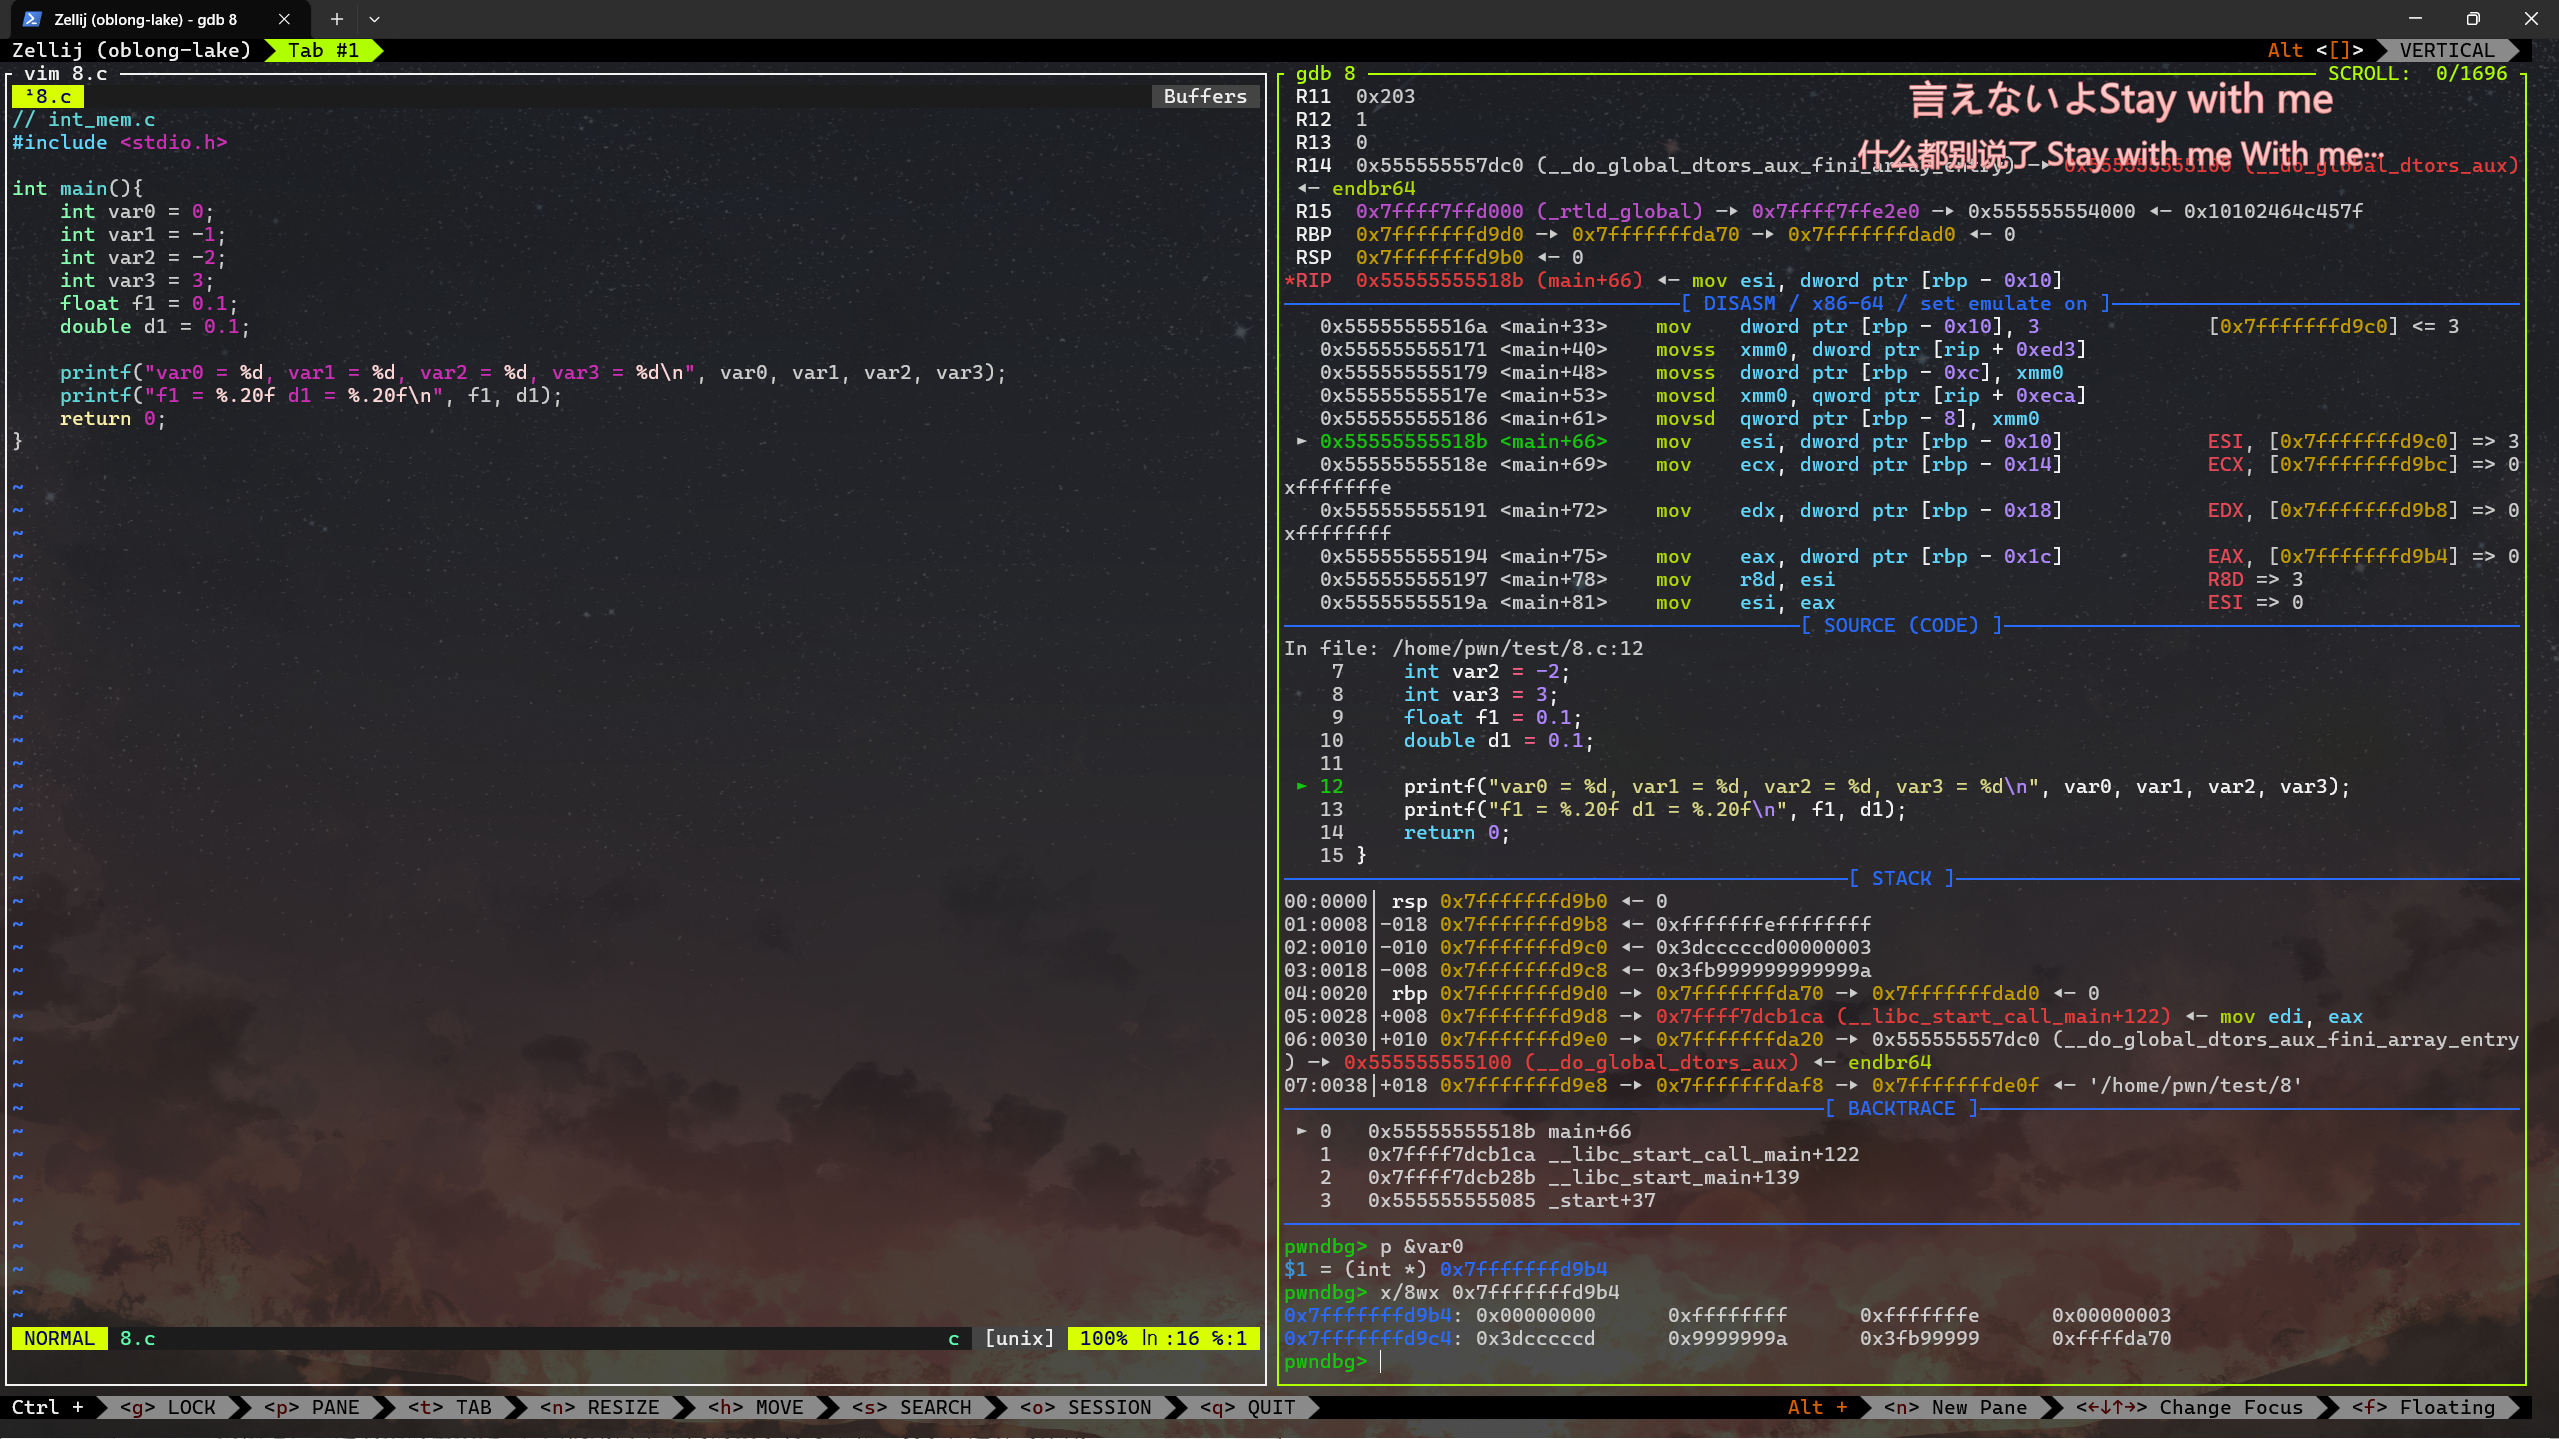Click the VERTICAL layout indicator
This screenshot has width=2559, height=1439.
tap(2446, 50)
